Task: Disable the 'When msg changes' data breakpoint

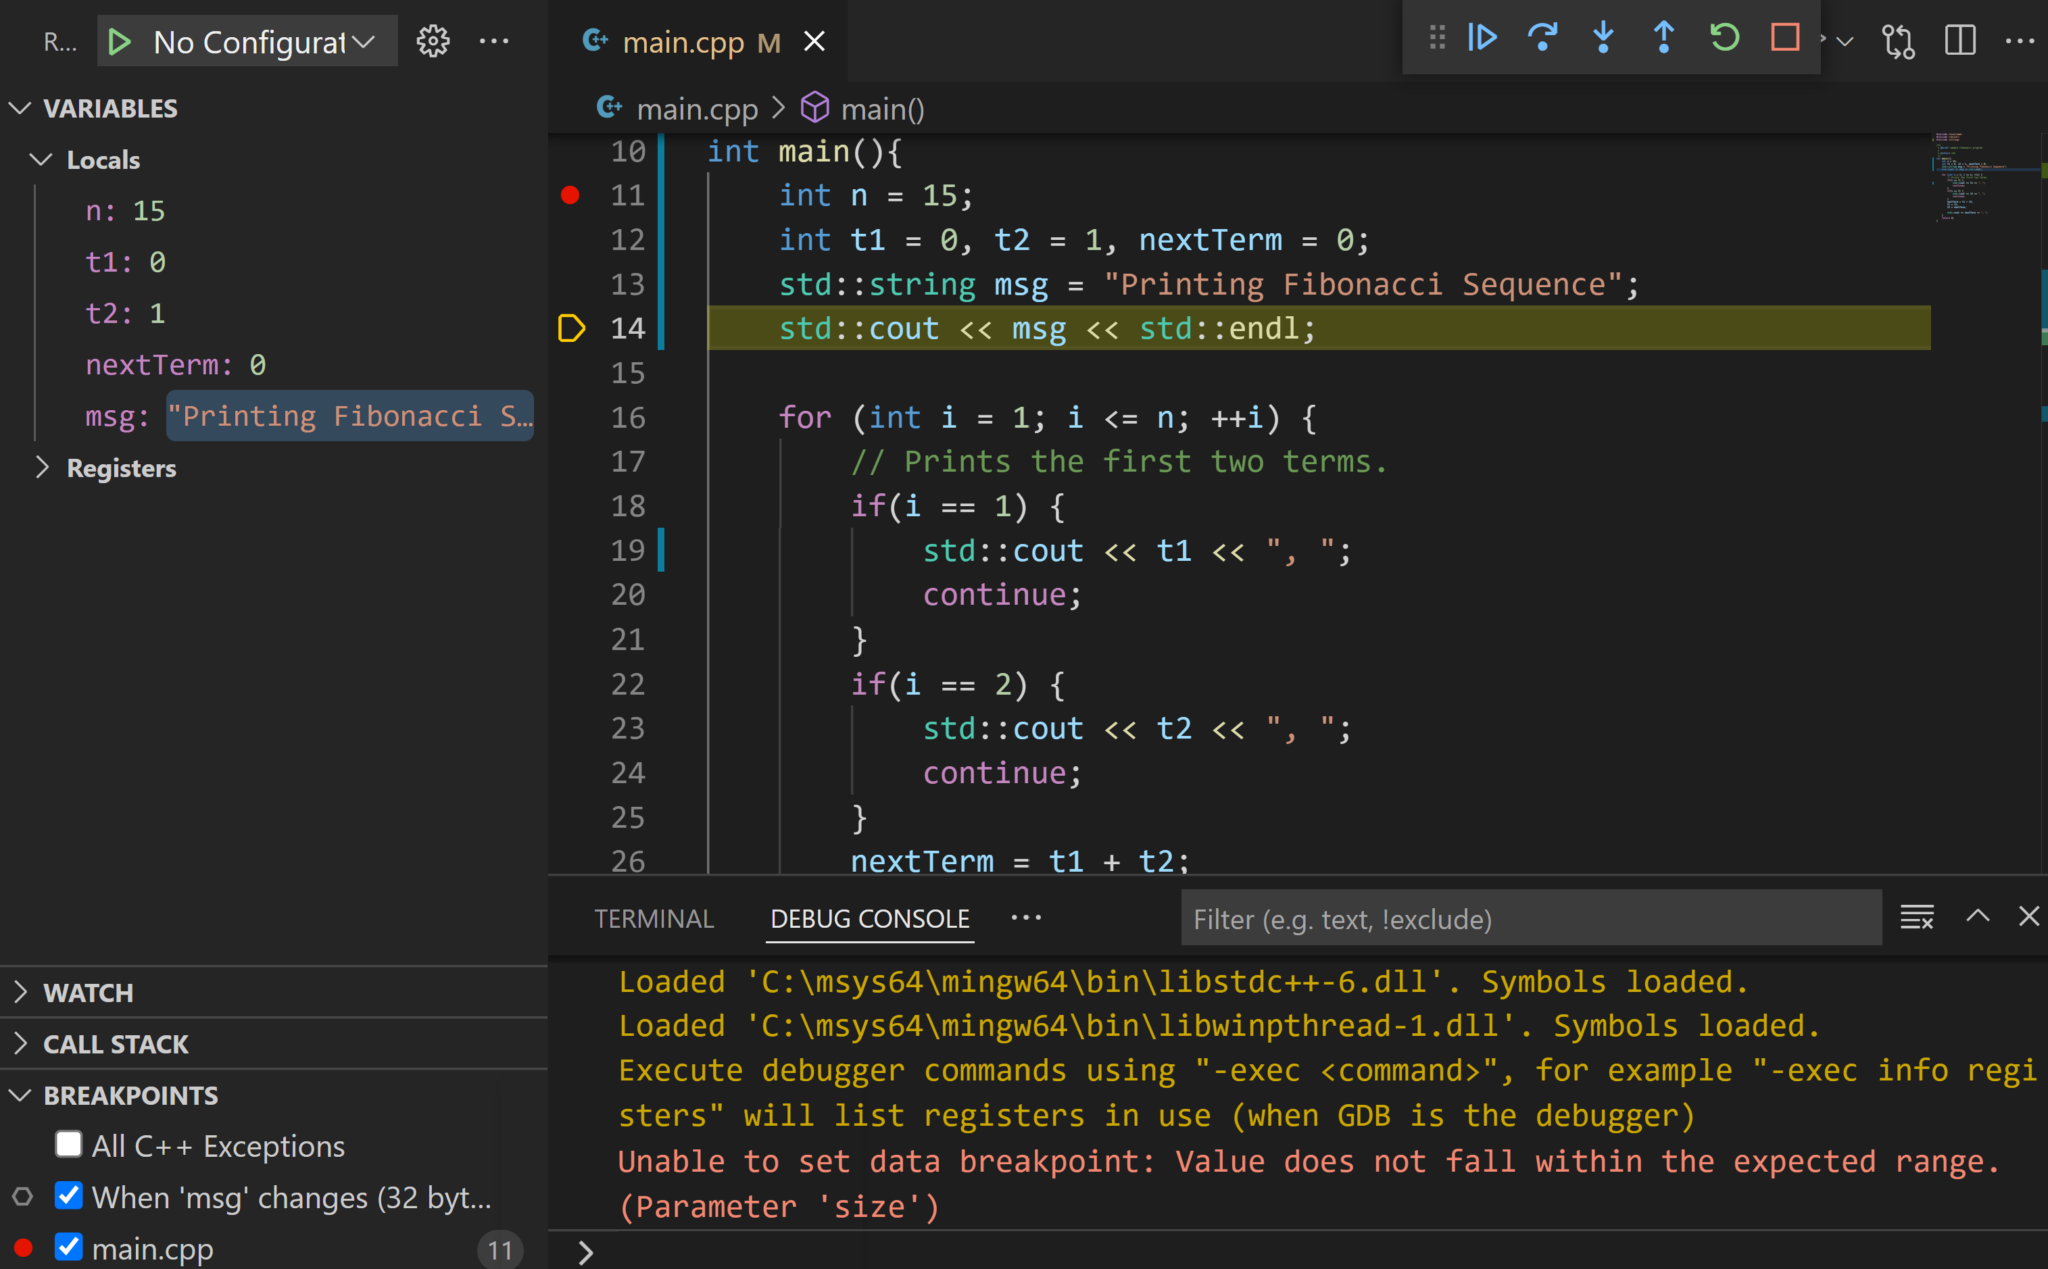Action: (x=68, y=1196)
